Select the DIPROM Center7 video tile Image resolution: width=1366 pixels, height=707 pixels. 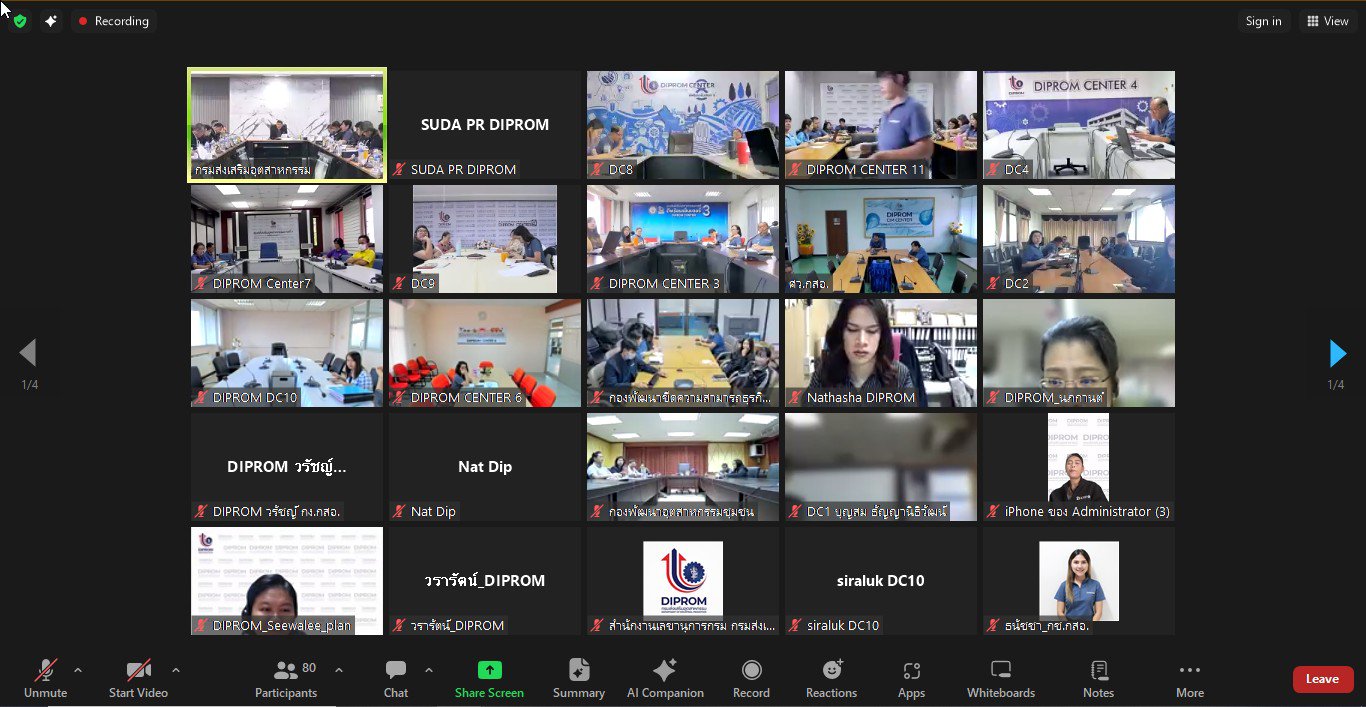[x=287, y=239]
